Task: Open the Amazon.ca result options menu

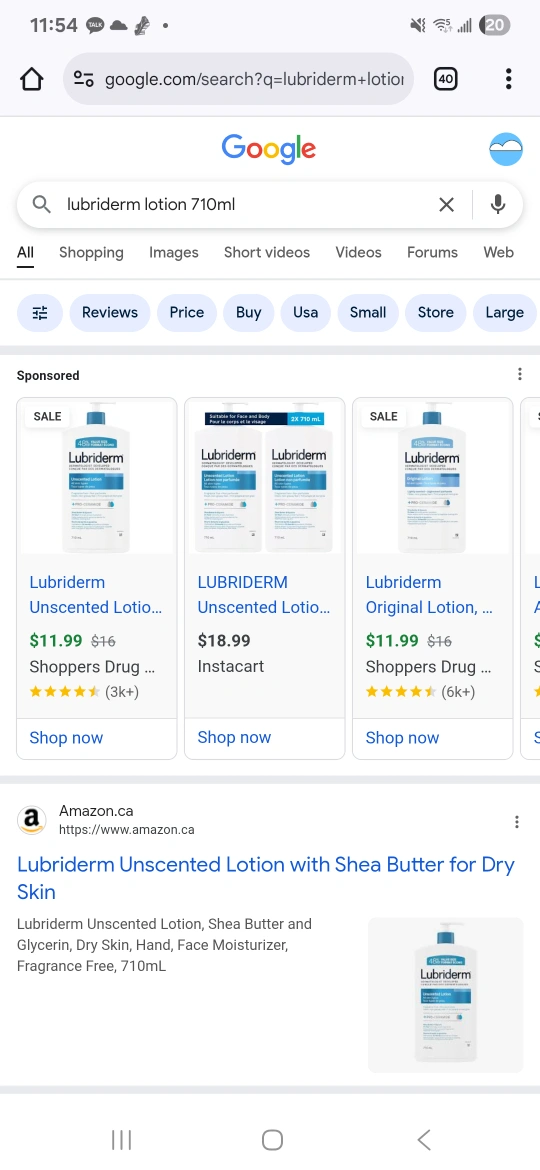Action: point(516,822)
